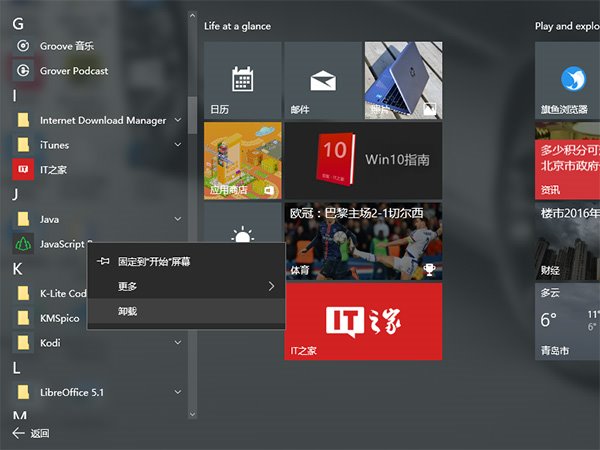Expand the Java folder chevron
Image resolution: width=600 pixels, height=450 pixels.
(178, 219)
